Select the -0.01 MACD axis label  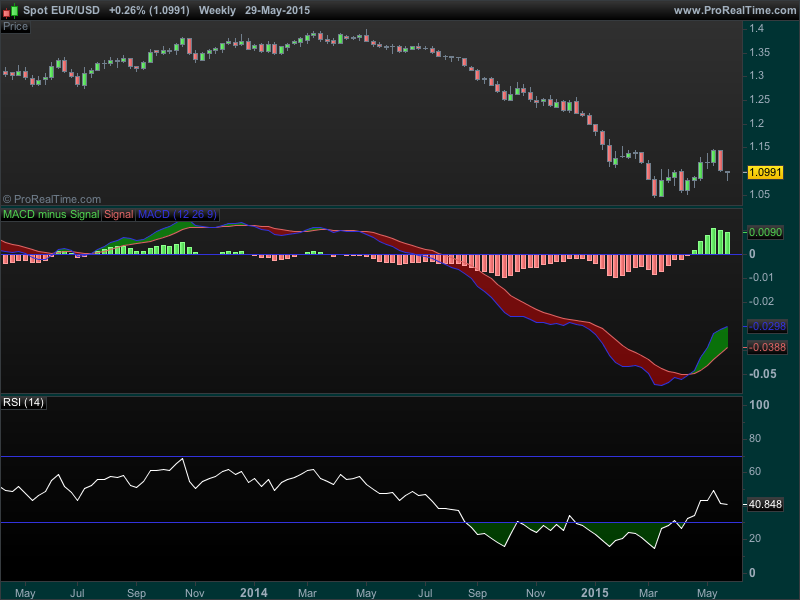tap(762, 278)
